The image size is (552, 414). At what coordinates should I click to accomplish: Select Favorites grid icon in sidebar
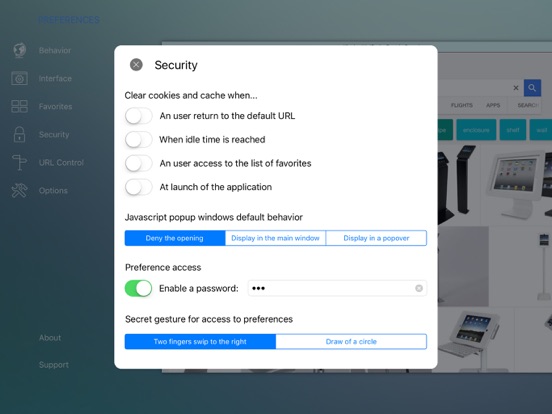pos(19,106)
